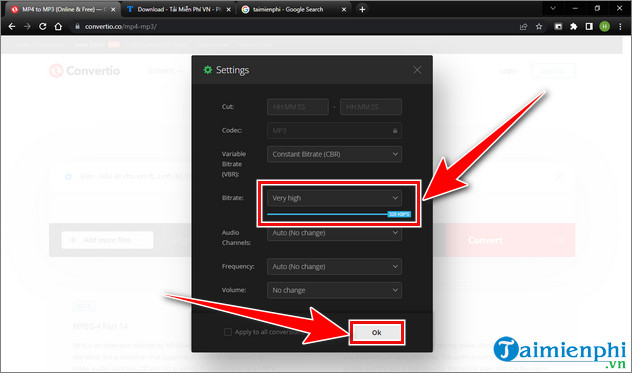This screenshot has width=632, height=373.
Task: Open the Volume No change dropdown
Action: click(x=334, y=290)
